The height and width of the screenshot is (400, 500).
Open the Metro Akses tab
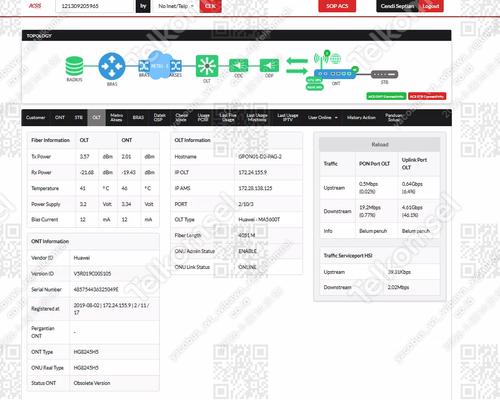tap(116, 118)
